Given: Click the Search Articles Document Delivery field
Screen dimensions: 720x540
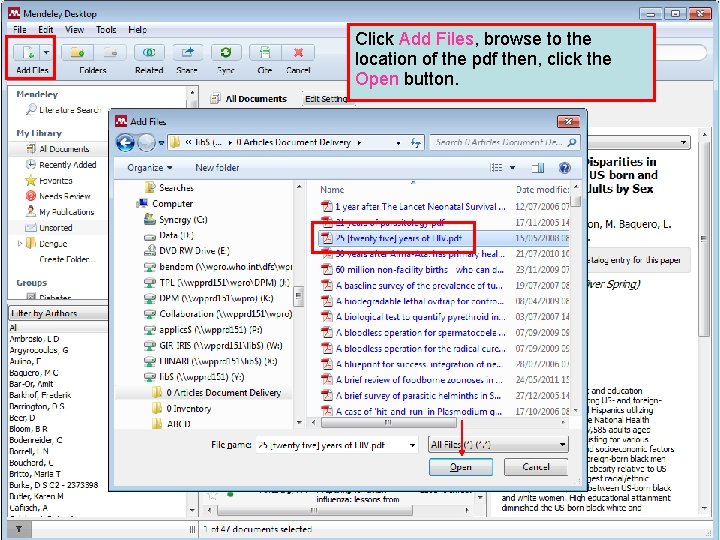Looking at the screenshot, I should [x=505, y=142].
